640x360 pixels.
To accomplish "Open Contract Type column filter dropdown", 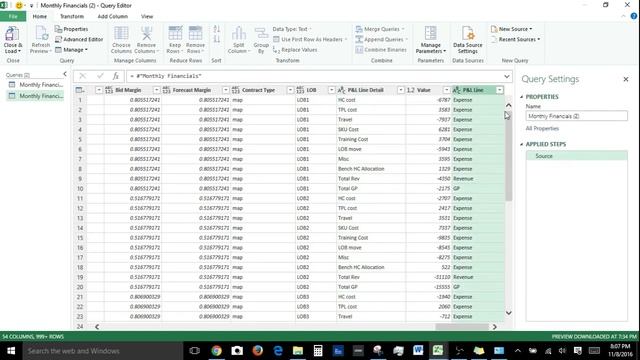I will (290, 90).
